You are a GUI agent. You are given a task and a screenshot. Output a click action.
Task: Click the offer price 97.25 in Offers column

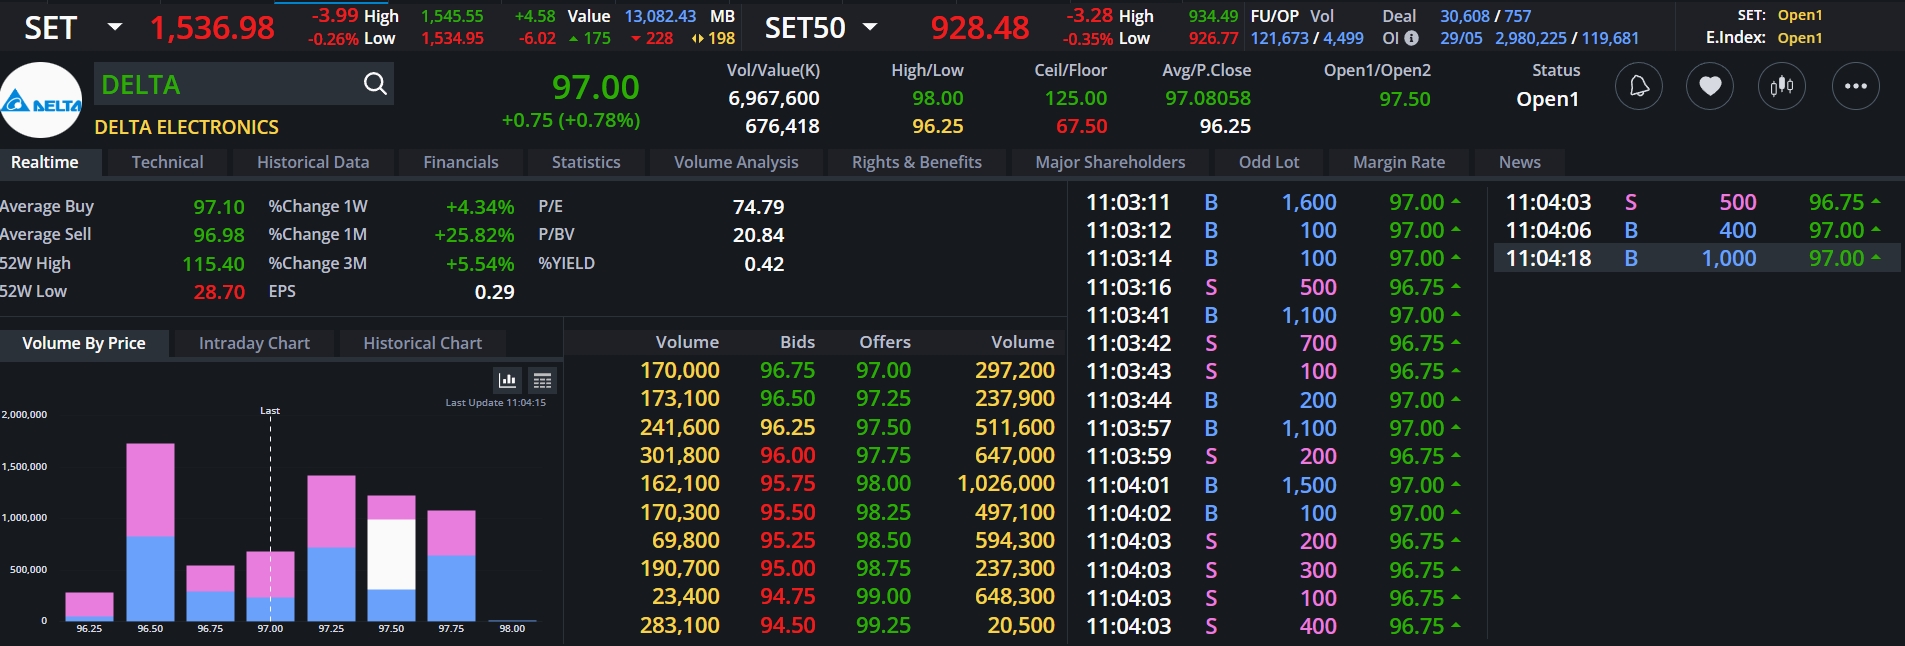(883, 398)
